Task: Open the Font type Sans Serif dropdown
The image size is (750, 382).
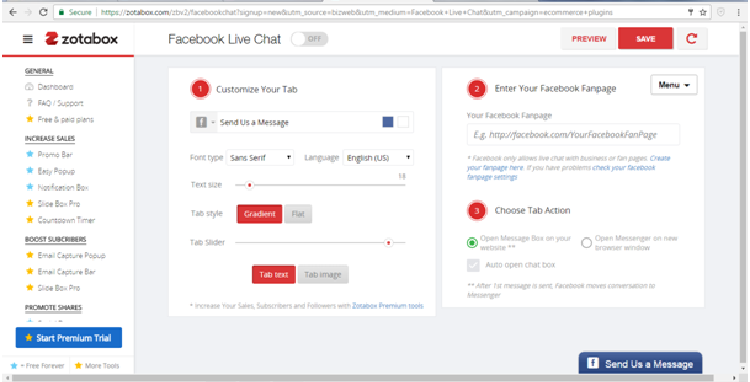Action: [x=260, y=157]
